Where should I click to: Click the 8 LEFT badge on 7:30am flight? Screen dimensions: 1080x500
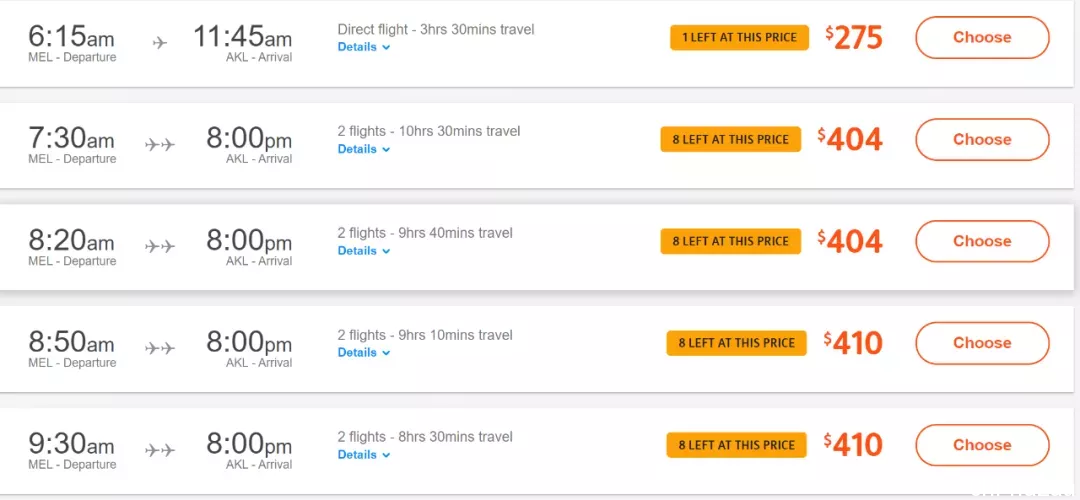731,139
